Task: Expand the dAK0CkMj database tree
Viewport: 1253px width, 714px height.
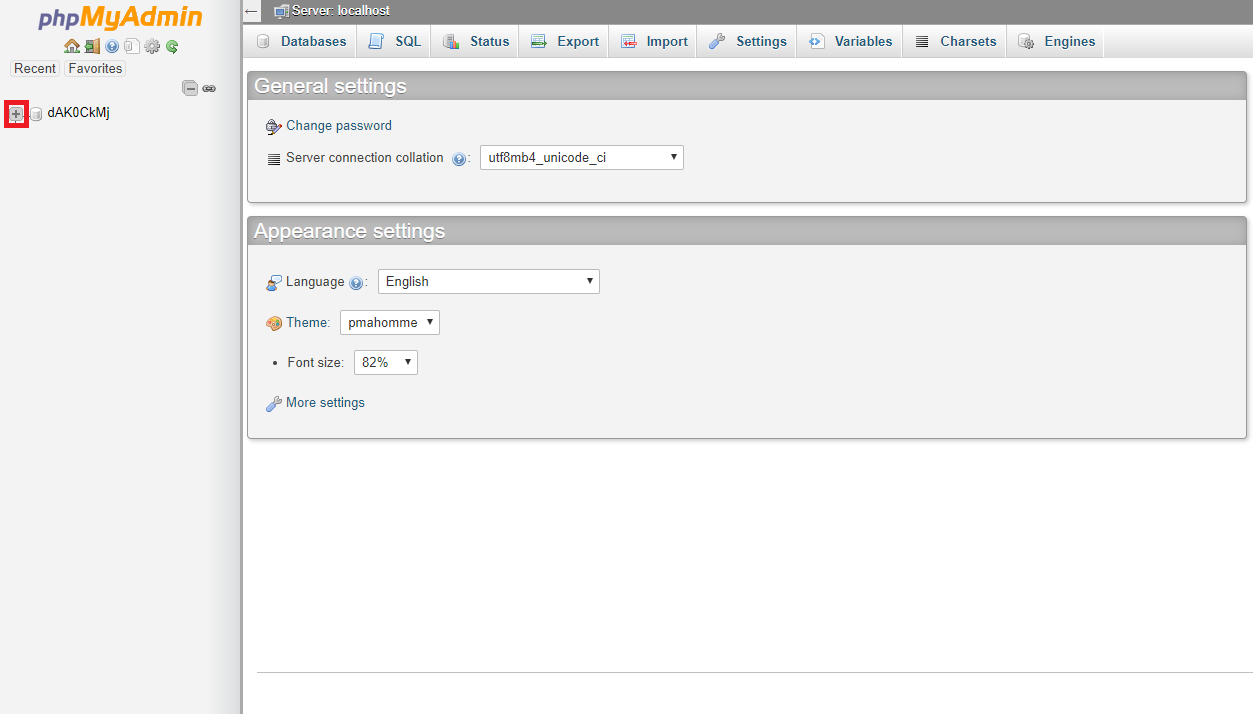Action: pyautogui.click(x=16, y=114)
